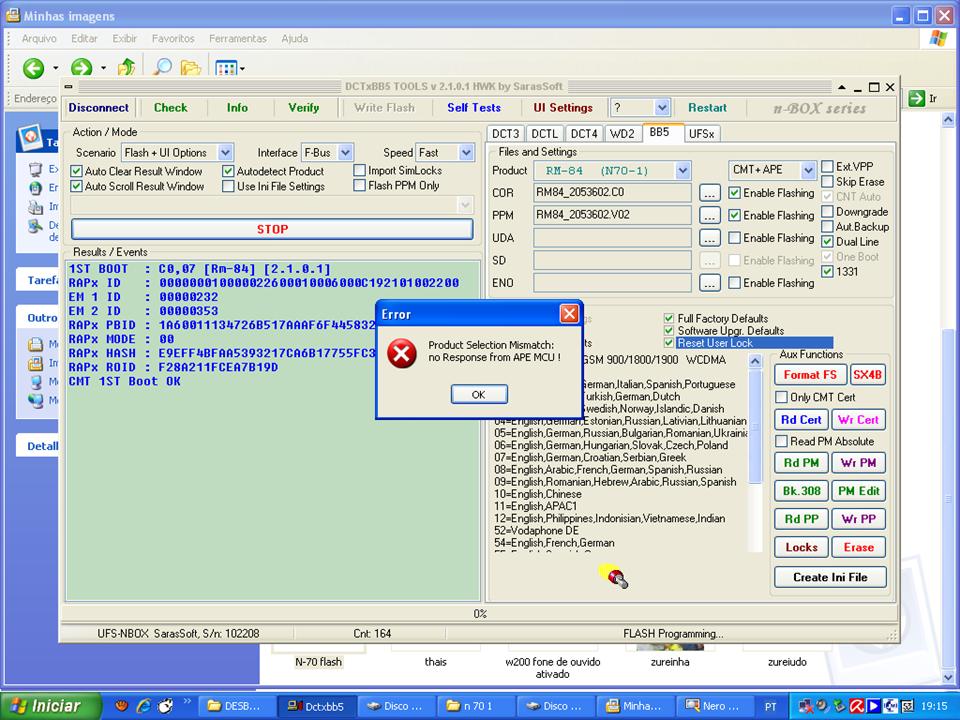Image resolution: width=960 pixels, height=720 pixels.
Task: Open the Back button history arrow
Action: pos(55,68)
